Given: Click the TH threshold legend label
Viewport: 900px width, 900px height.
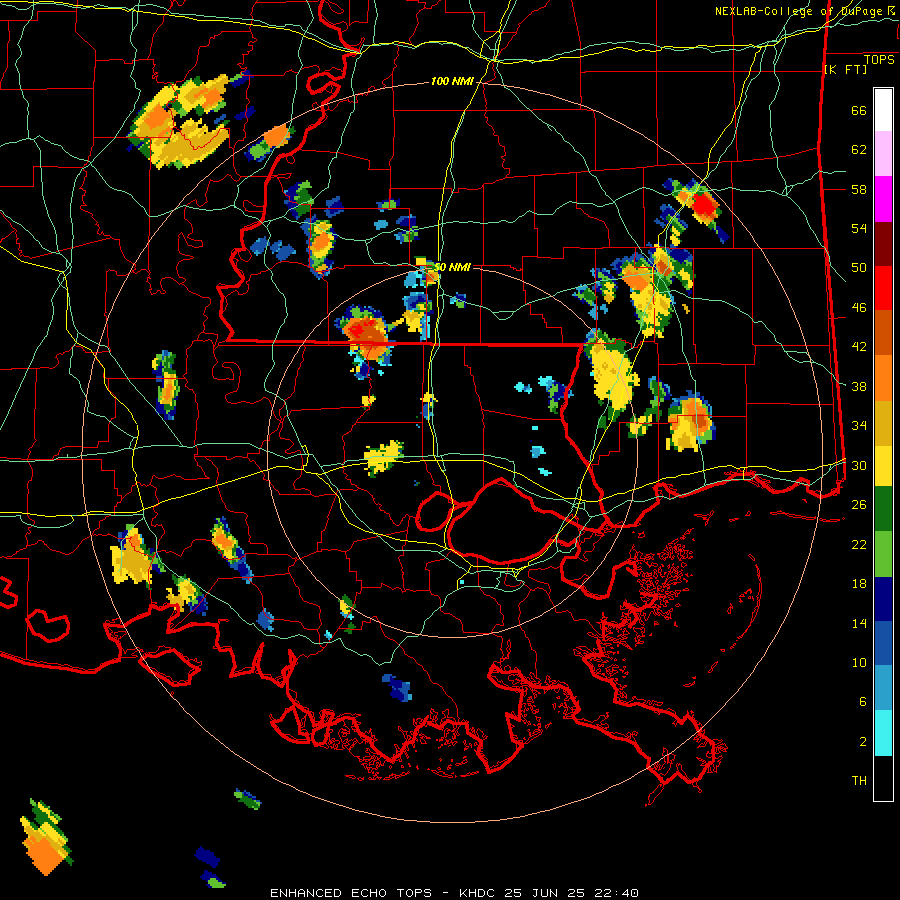Looking at the screenshot, I should point(859,781).
